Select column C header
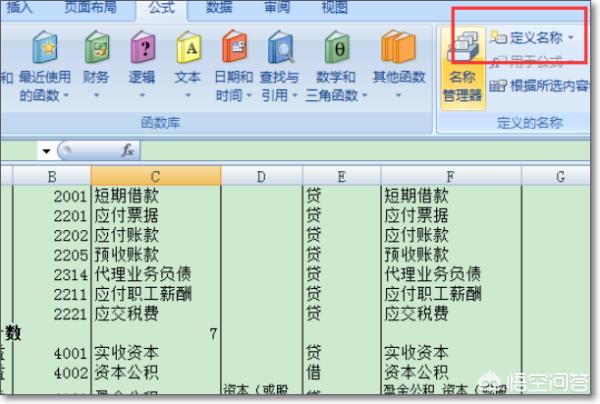The width and height of the screenshot is (600, 404). (156, 176)
